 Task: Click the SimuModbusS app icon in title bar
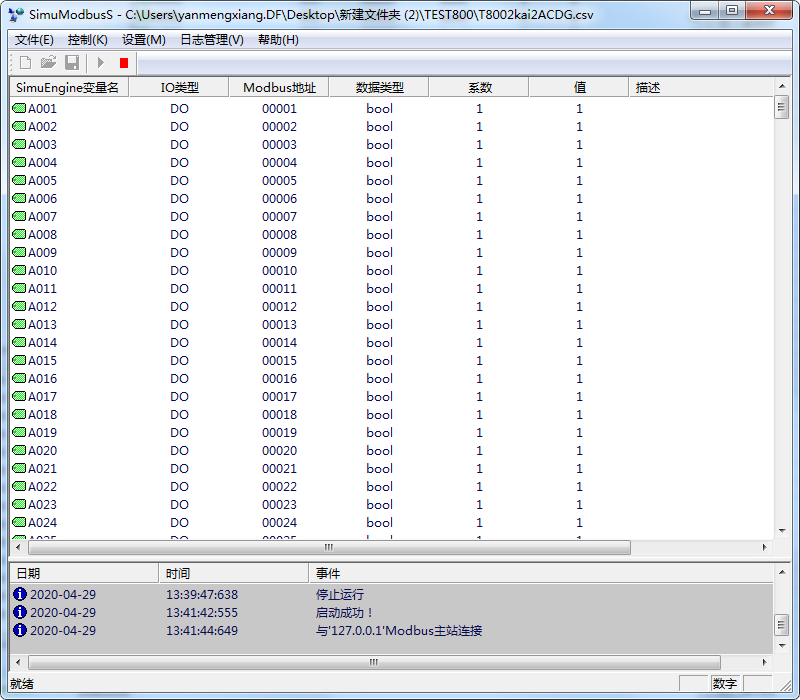point(16,12)
